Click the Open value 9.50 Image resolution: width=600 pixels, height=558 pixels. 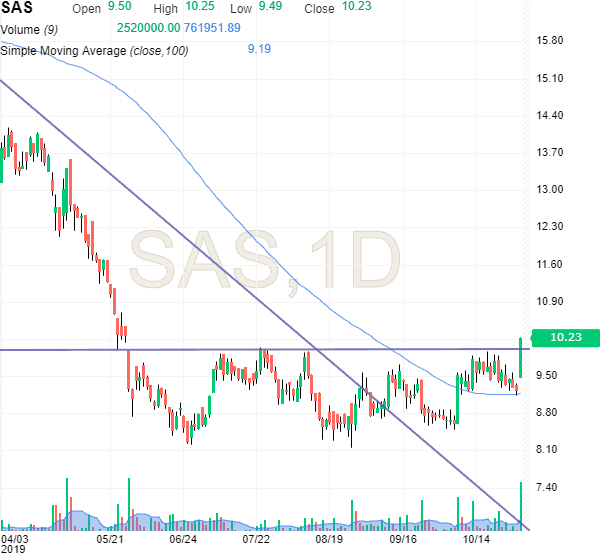[x=120, y=9]
